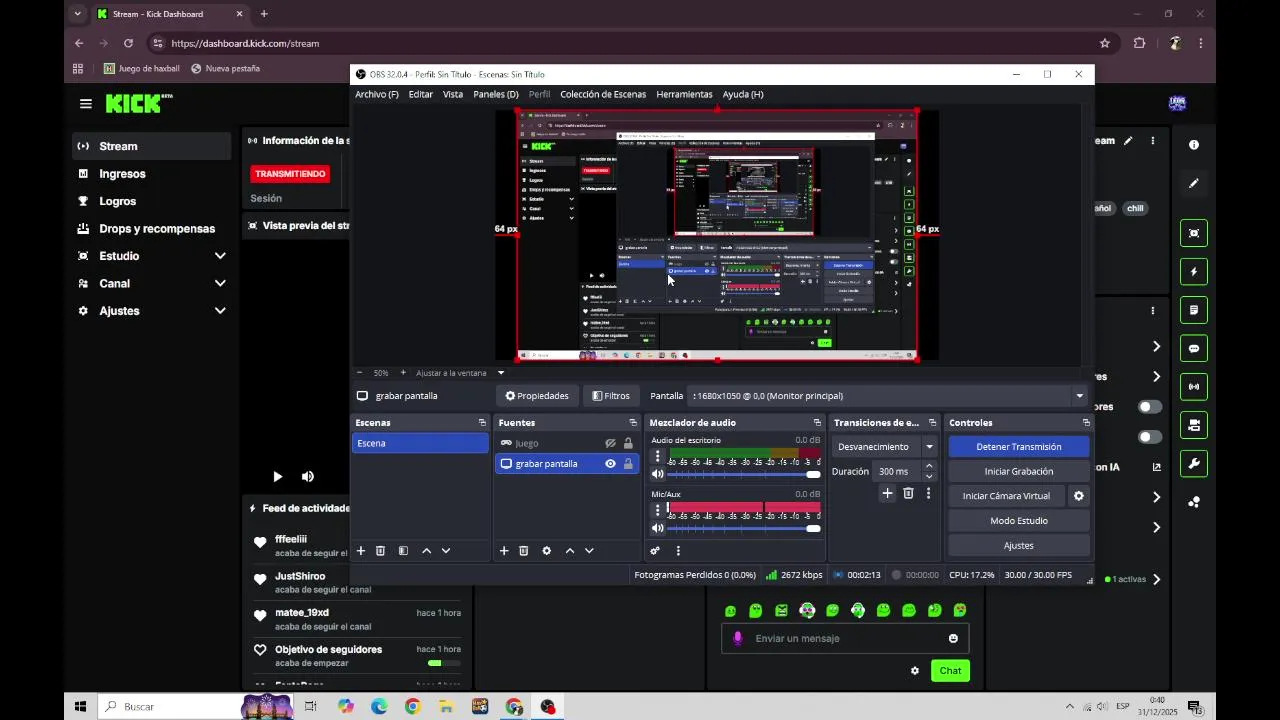Send message with green Chat button

pyautogui.click(x=950, y=671)
